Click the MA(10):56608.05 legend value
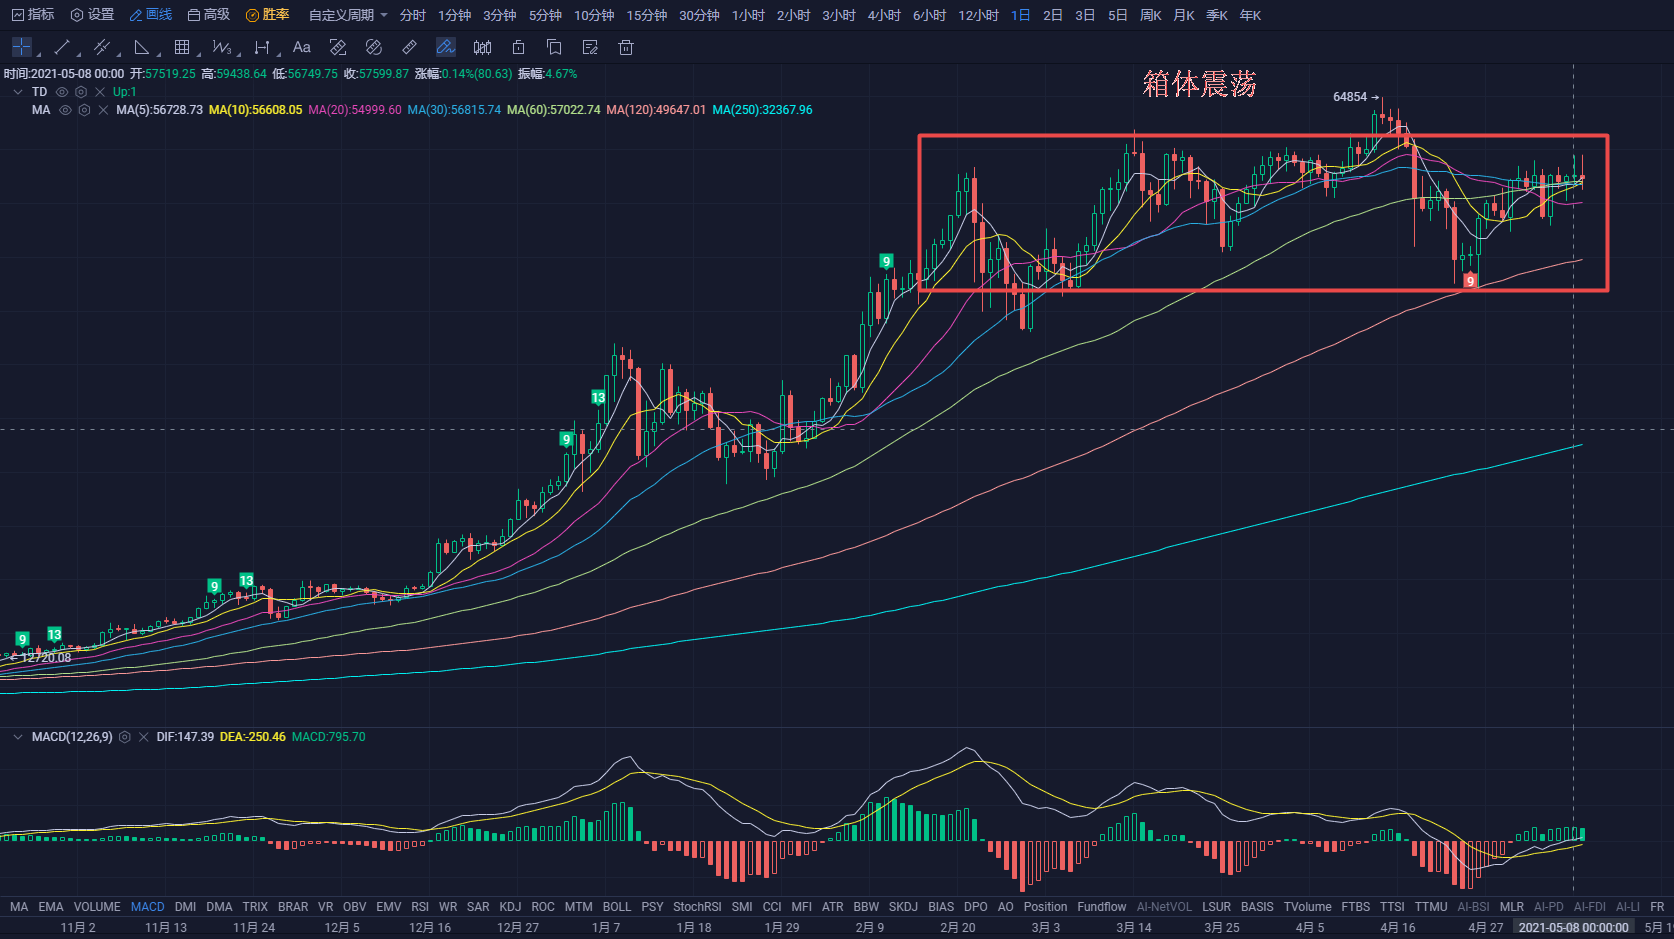 click(x=255, y=110)
